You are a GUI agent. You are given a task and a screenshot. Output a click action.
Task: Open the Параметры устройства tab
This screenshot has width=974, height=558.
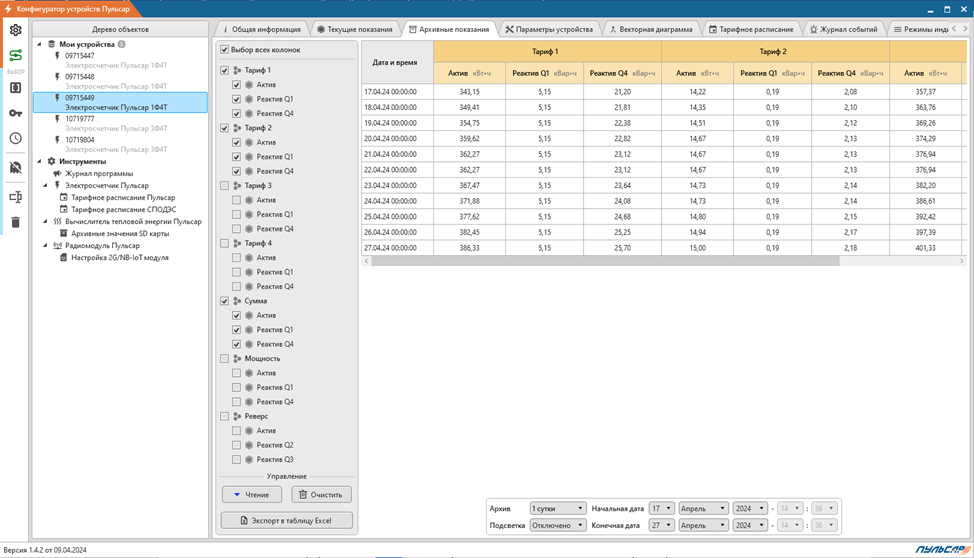549,29
